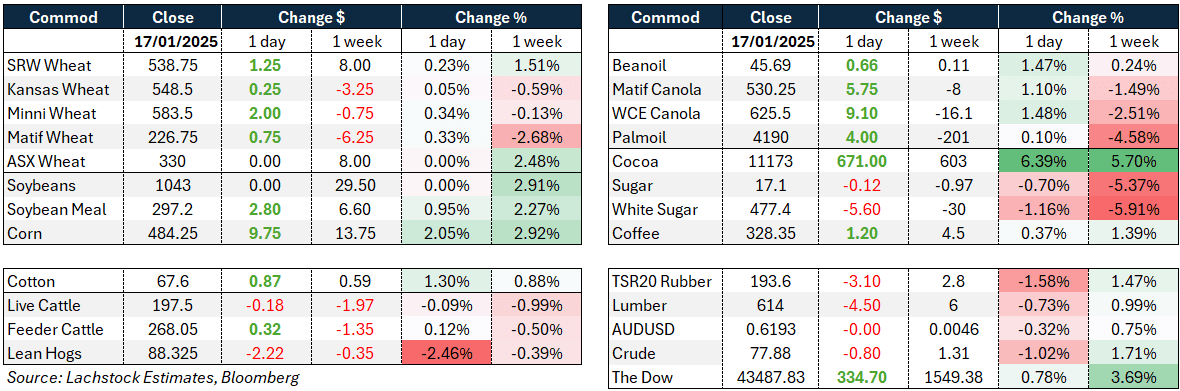
Task: Click the Source: Lachstock Estimates, Bloomberg text
Action: (151, 377)
